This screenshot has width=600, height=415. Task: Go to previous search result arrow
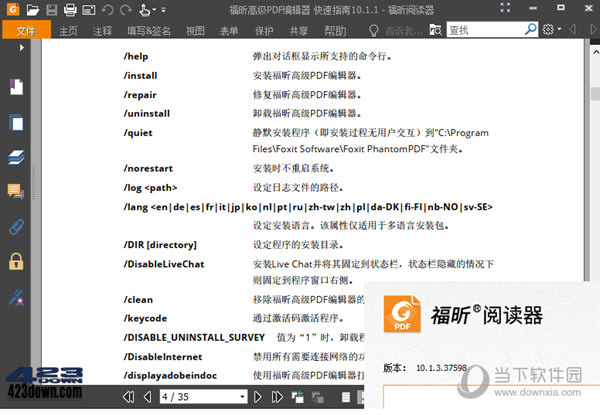click(573, 29)
